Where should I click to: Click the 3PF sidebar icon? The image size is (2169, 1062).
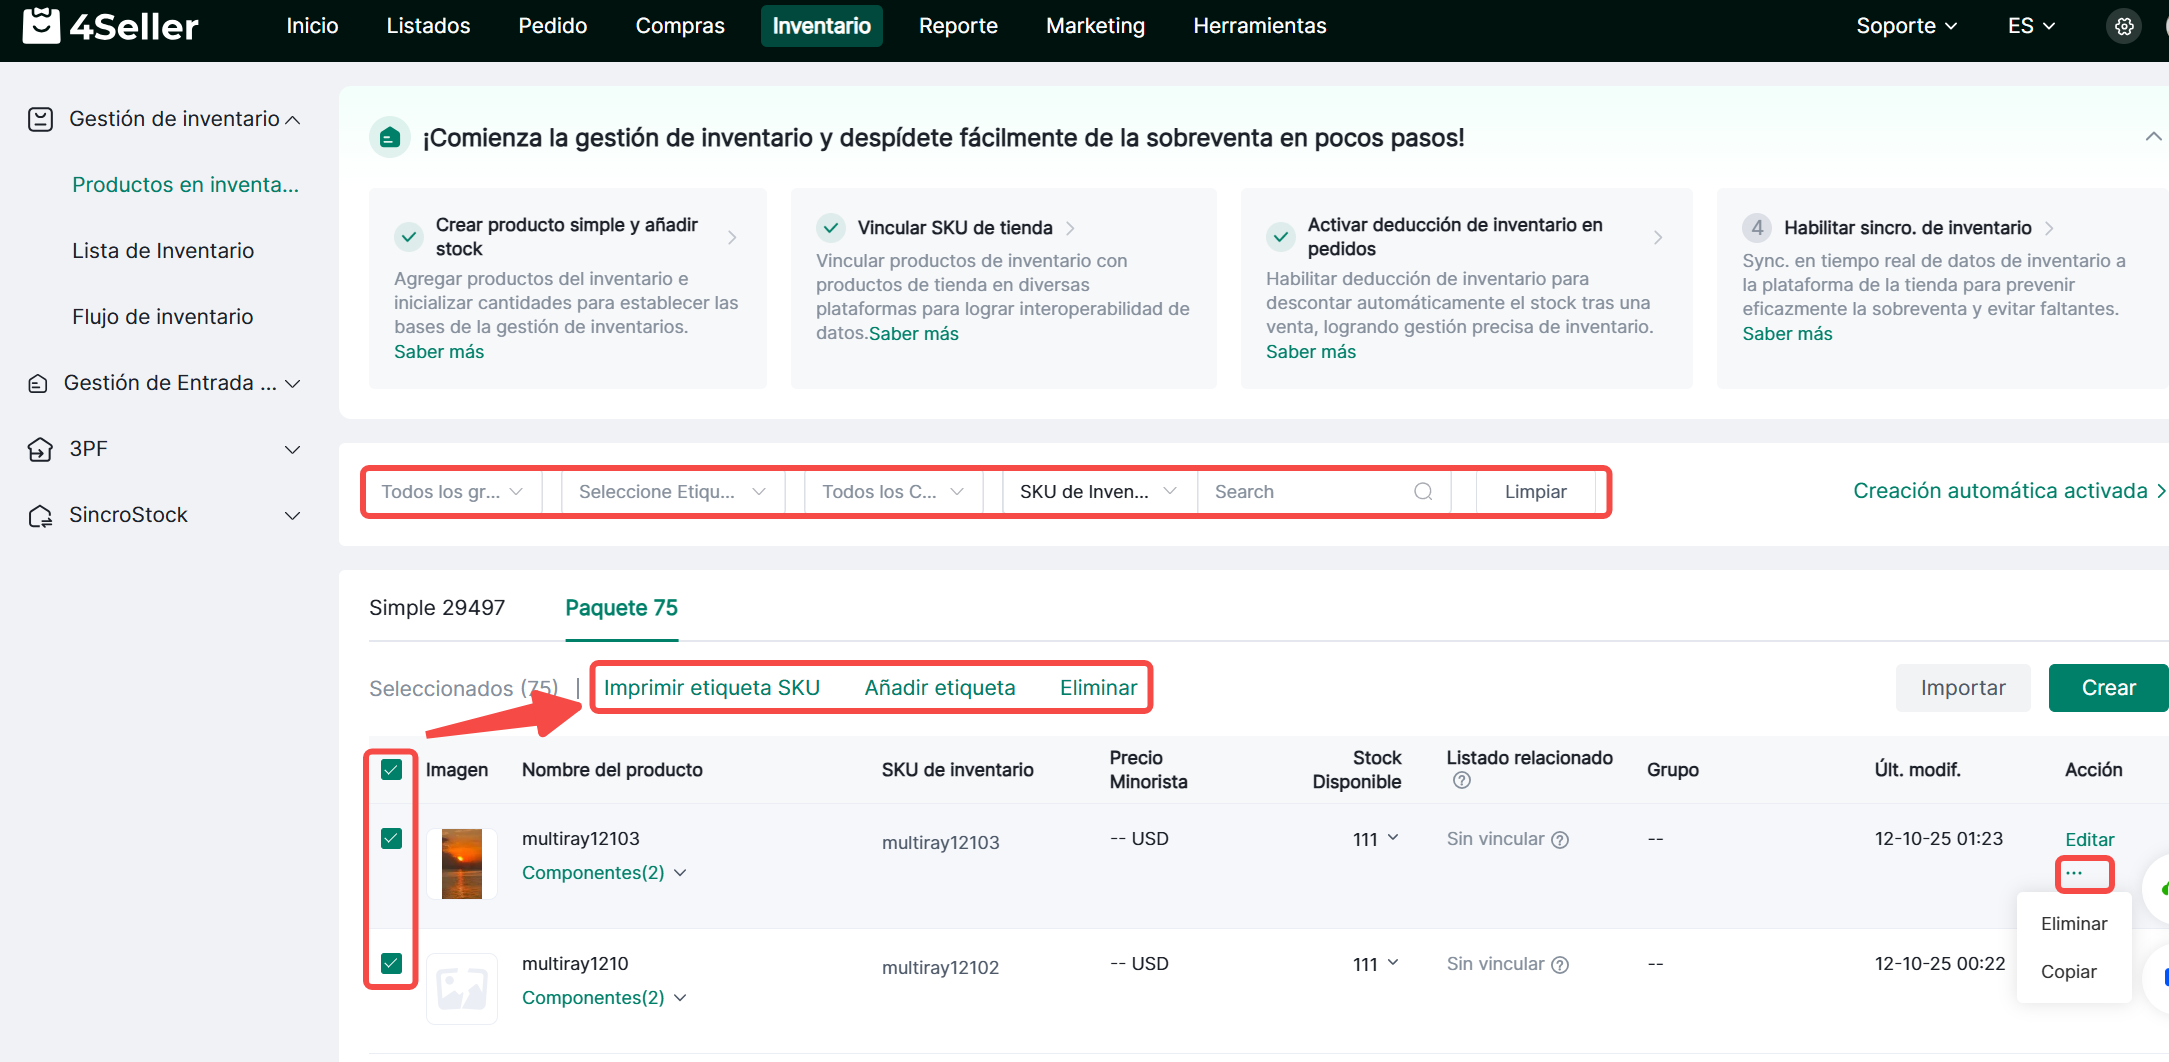[39, 449]
